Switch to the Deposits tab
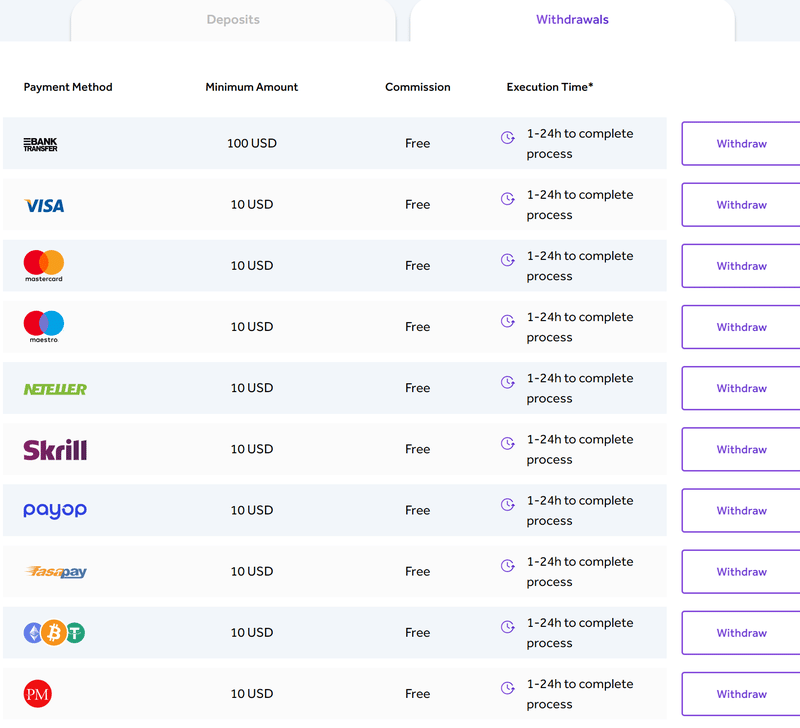This screenshot has height=728, width=800. (233, 20)
